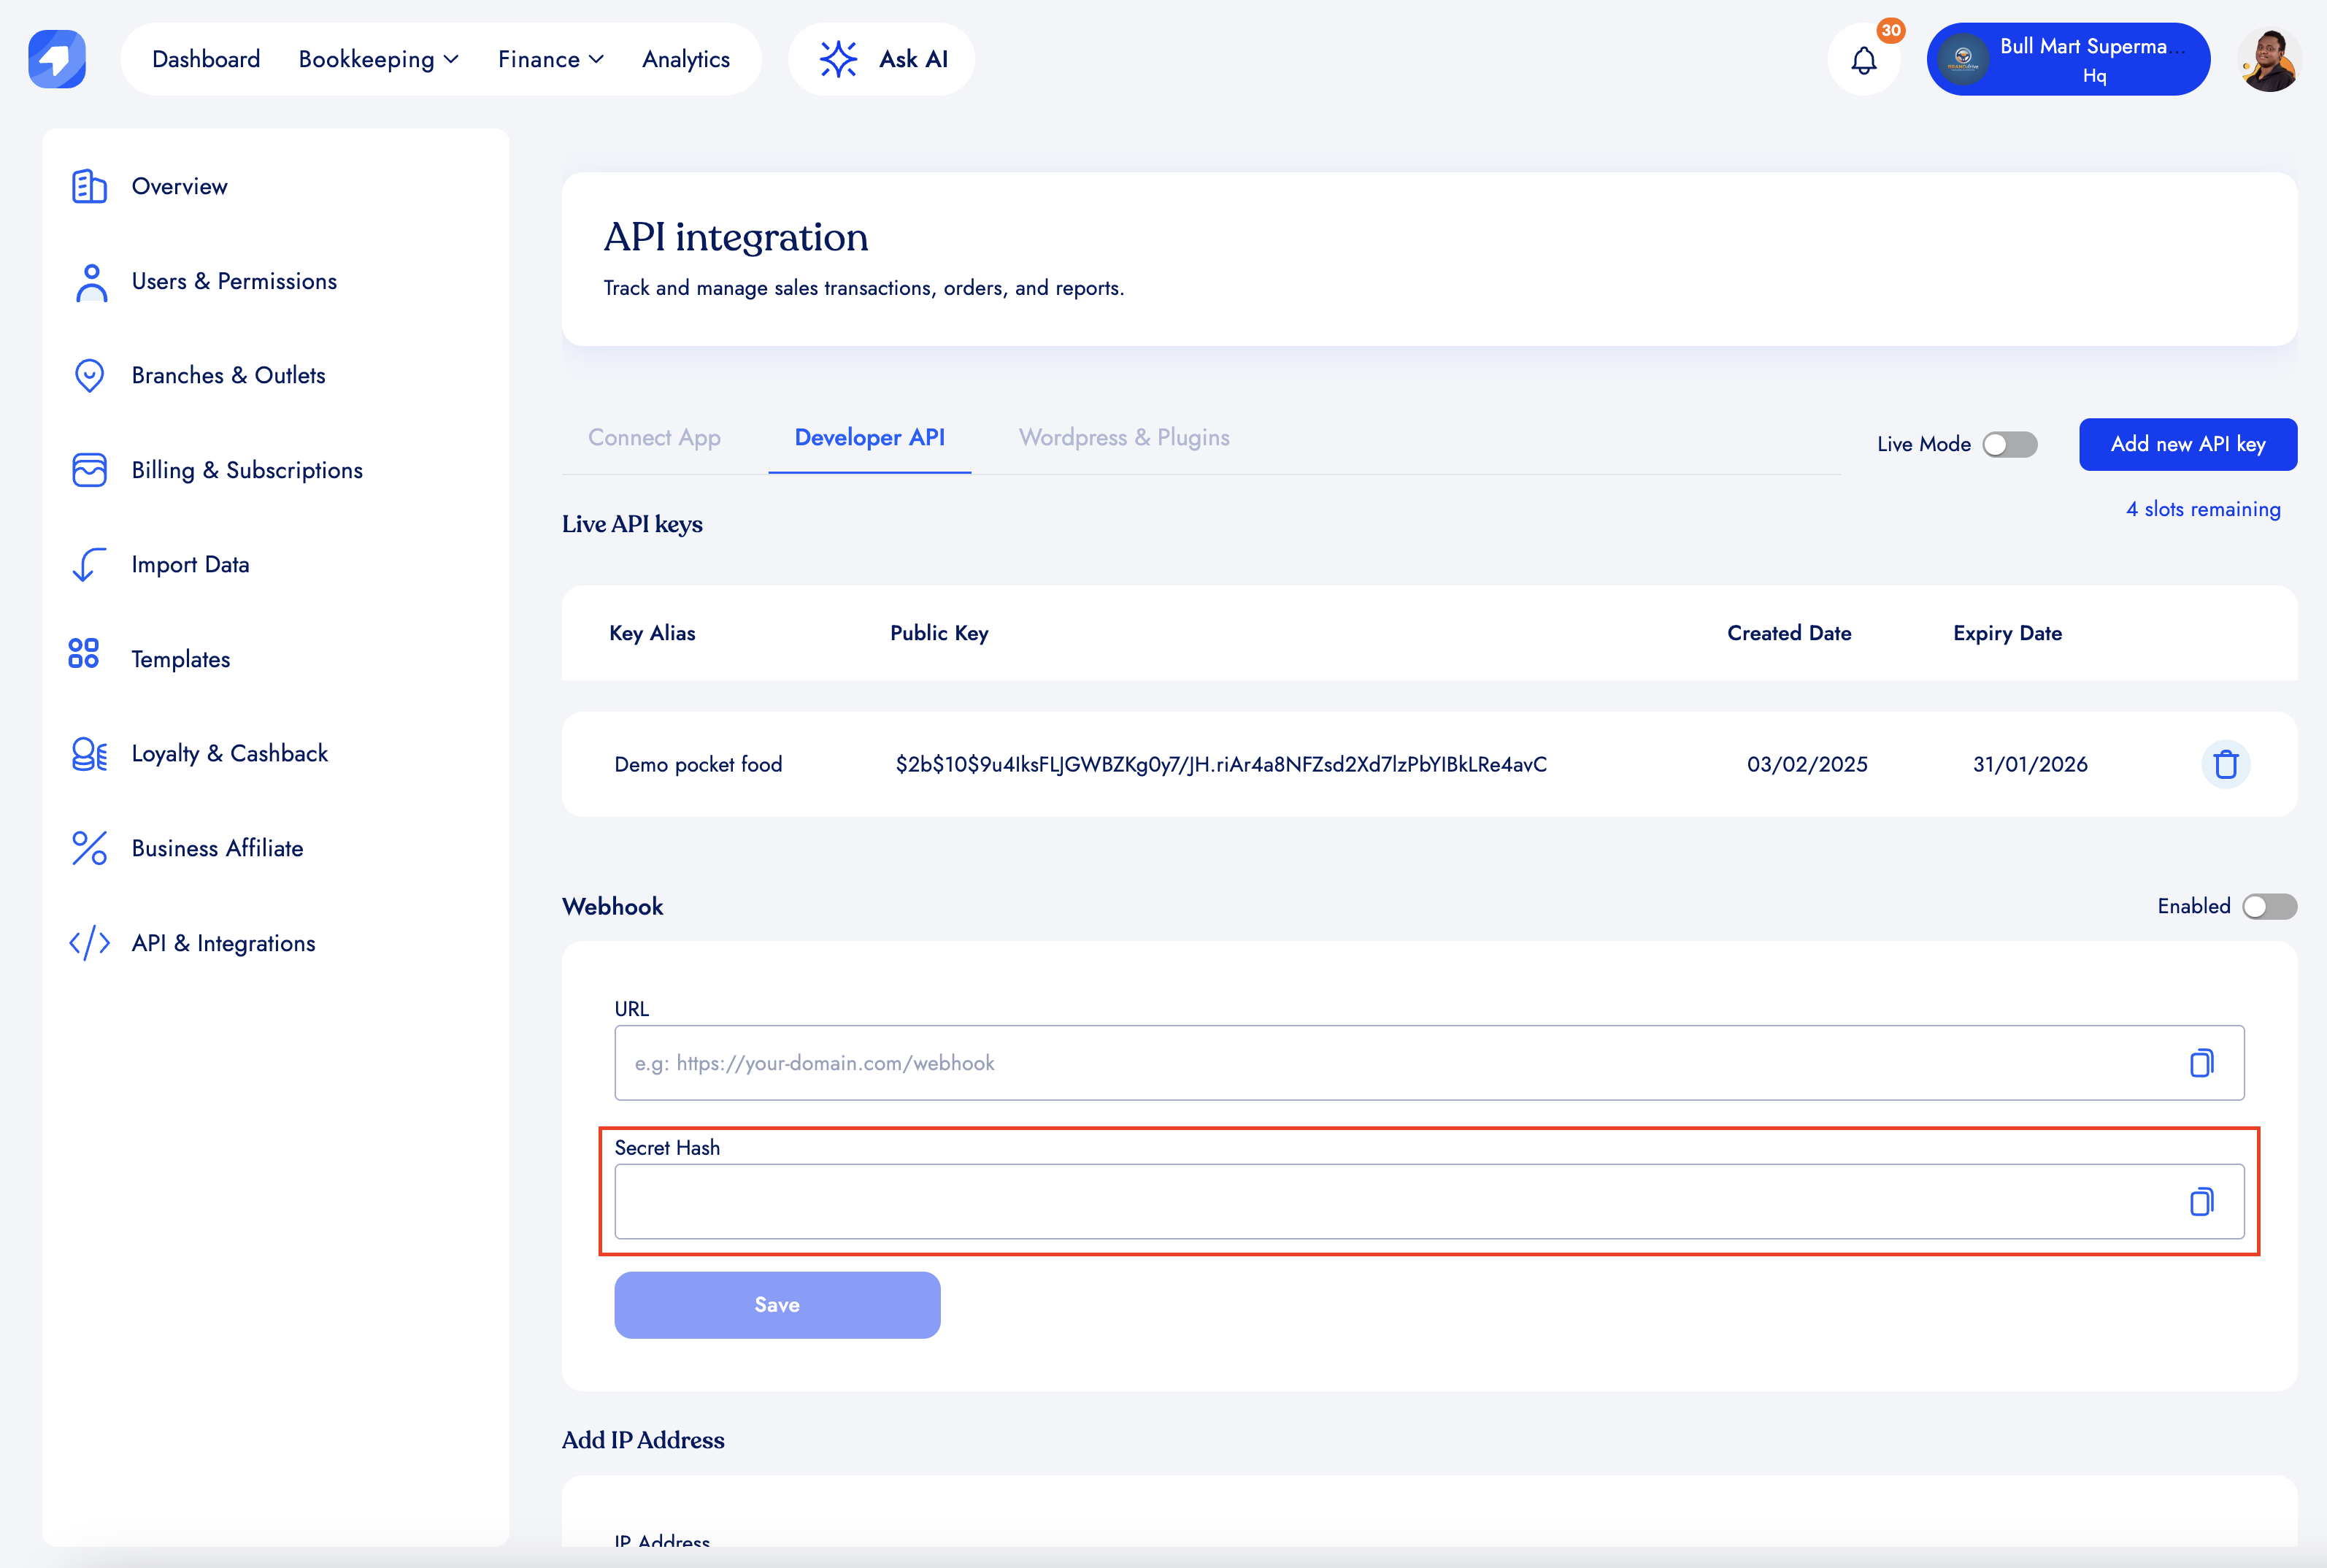Click the app logo at top left
Viewport: 2327px width, 1568px height.
pyautogui.click(x=57, y=59)
